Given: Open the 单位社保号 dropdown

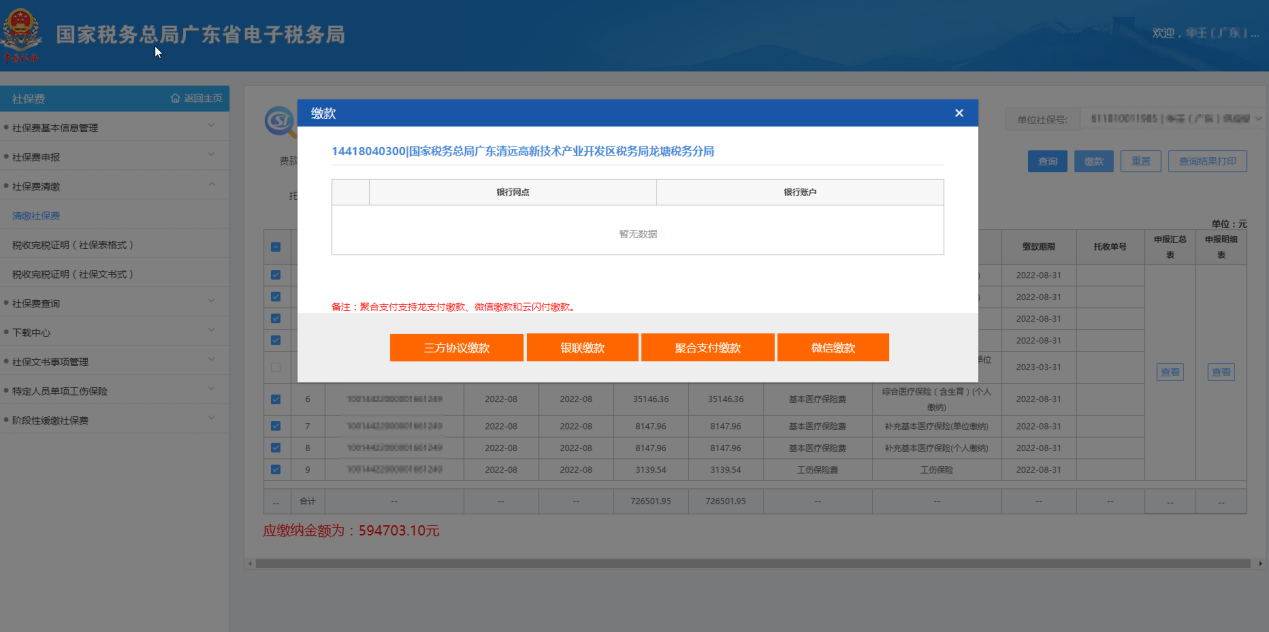Looking at the screenshot, I should pyautogui.click(x=1174, y=119).
